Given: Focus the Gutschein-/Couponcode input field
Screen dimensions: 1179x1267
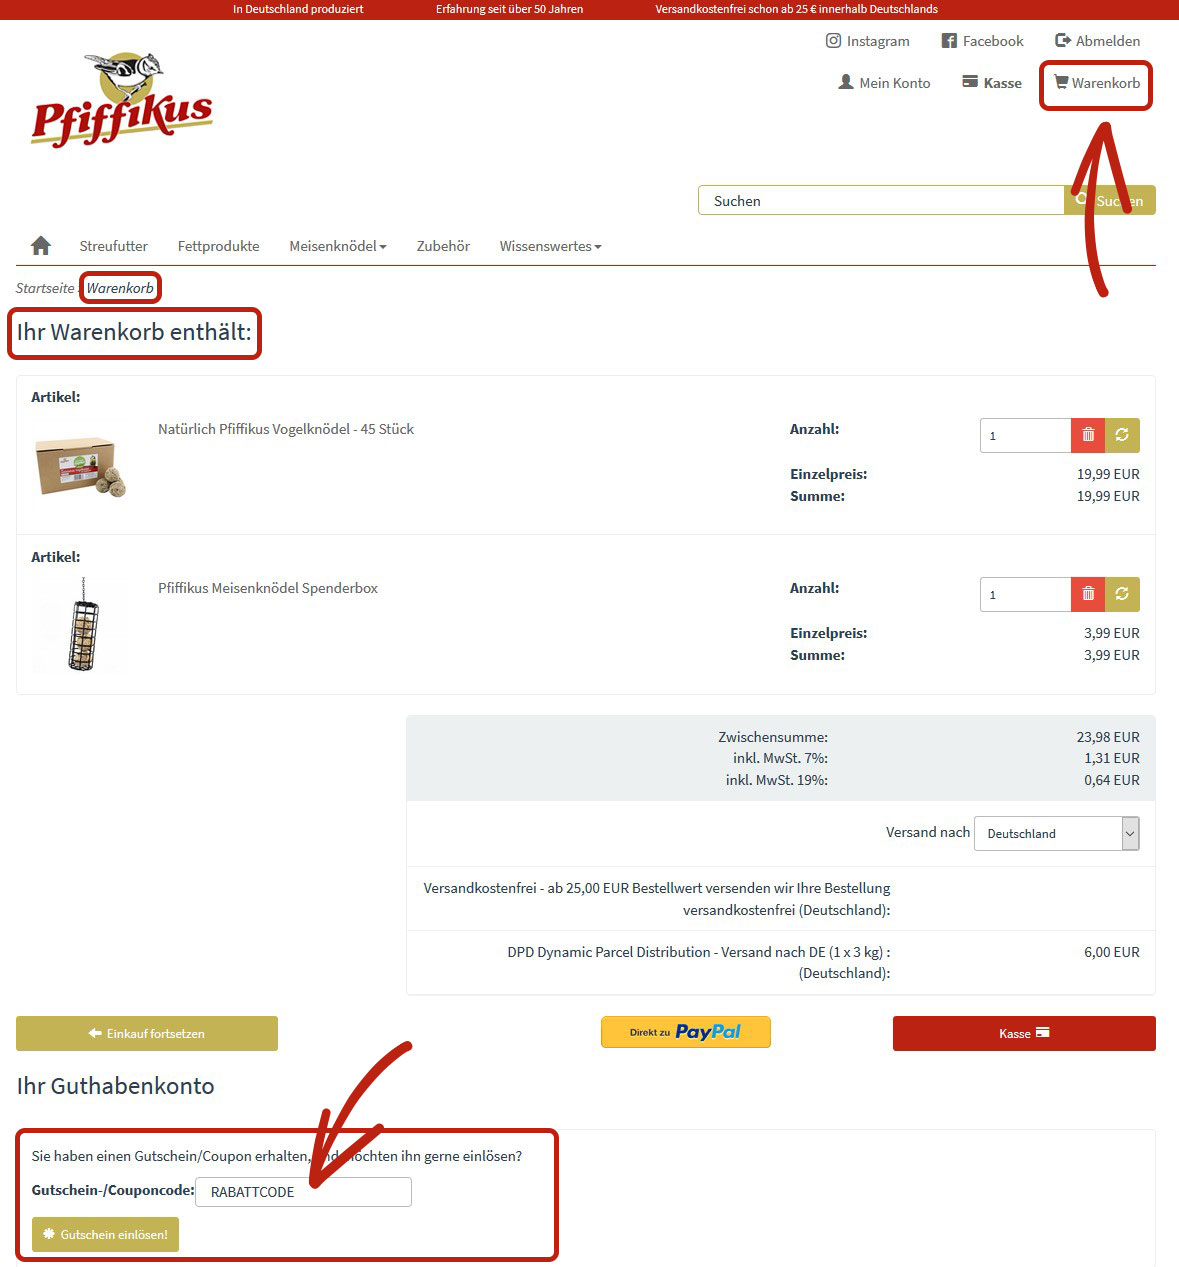Looking at the screenshot, I should point(303,1192).
